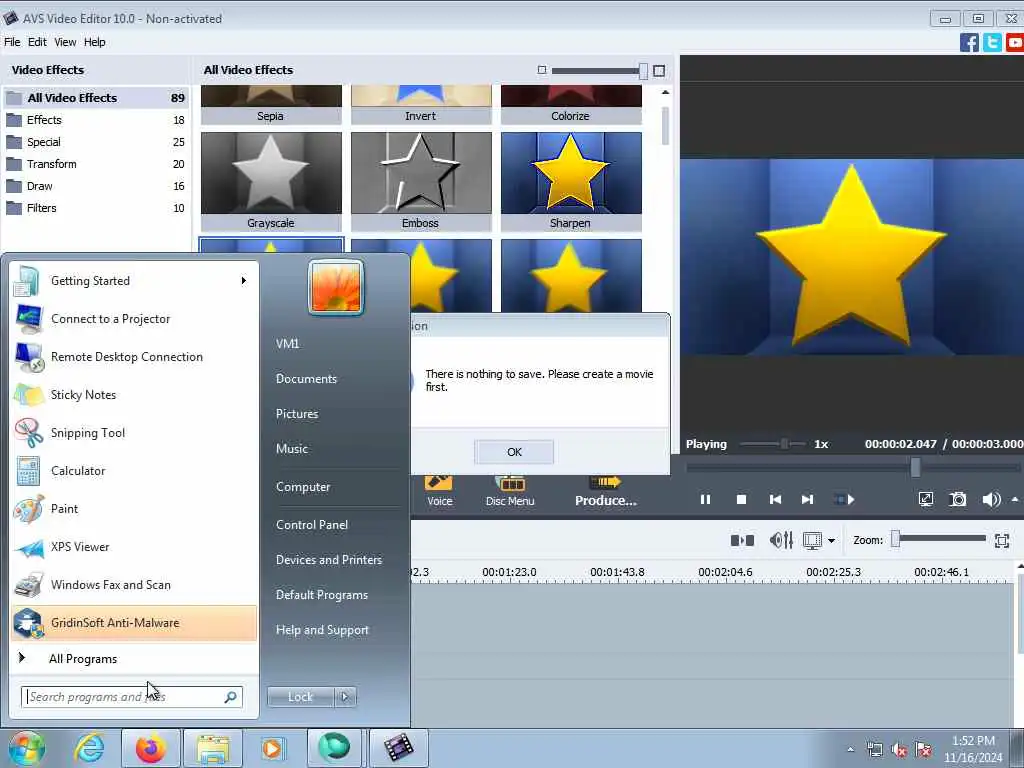The height and width of the screenshot is (768, 1024).
Task: Click the preview seek bar handle
Action: [916, 467]
